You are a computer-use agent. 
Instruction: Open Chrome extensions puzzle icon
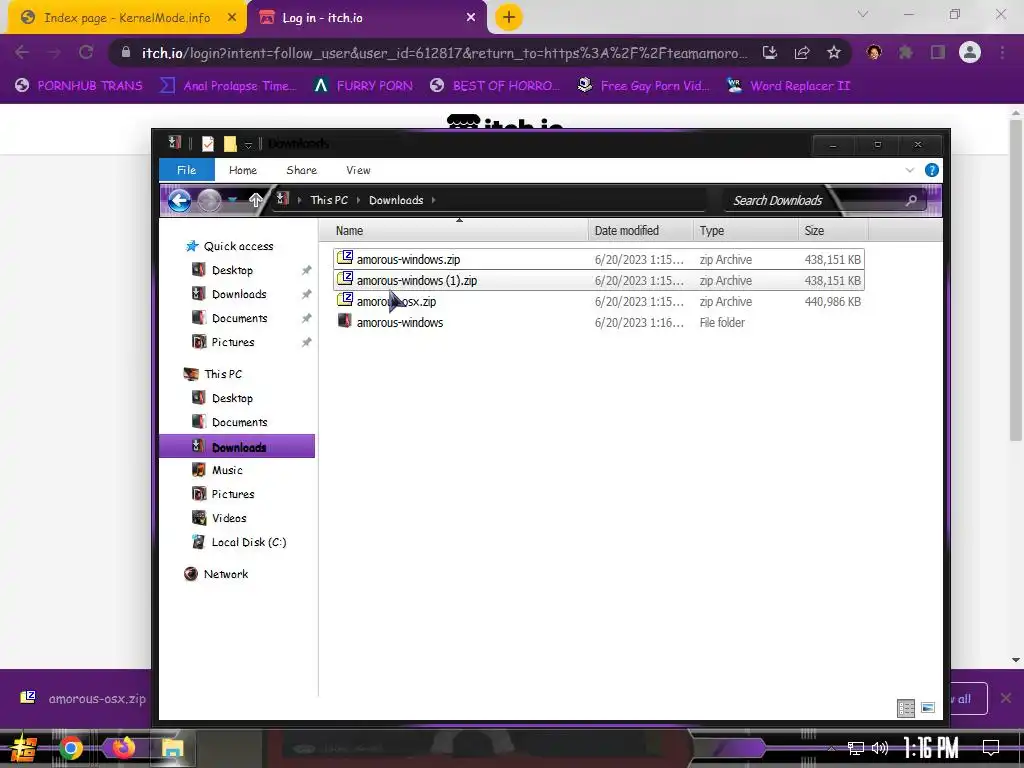tap(906, 53)
